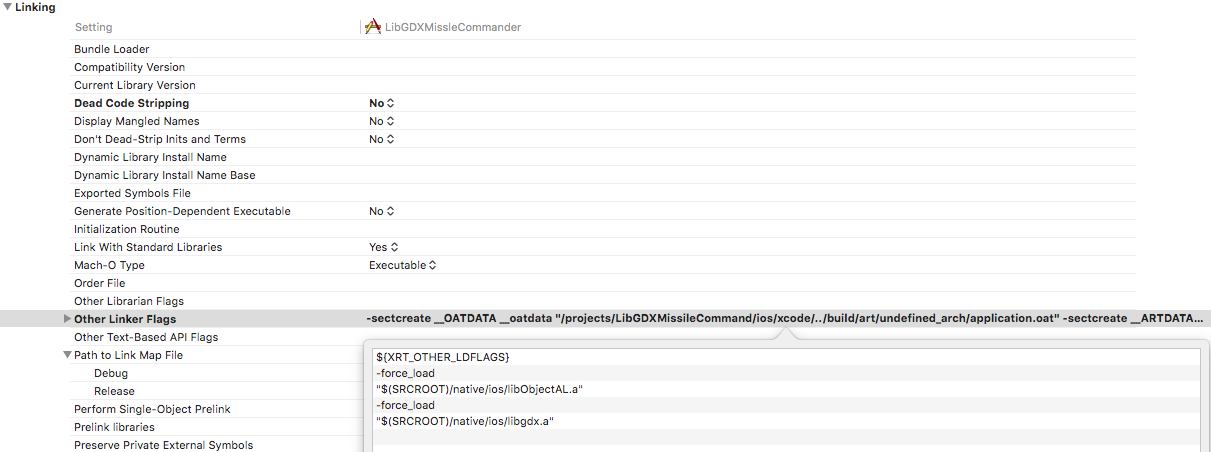The height and width of the screenshot is (452, 1211).
Task: Open Don't Dead-Strip Inits and Terms dropdown
Action: click(x=382, y=139)
